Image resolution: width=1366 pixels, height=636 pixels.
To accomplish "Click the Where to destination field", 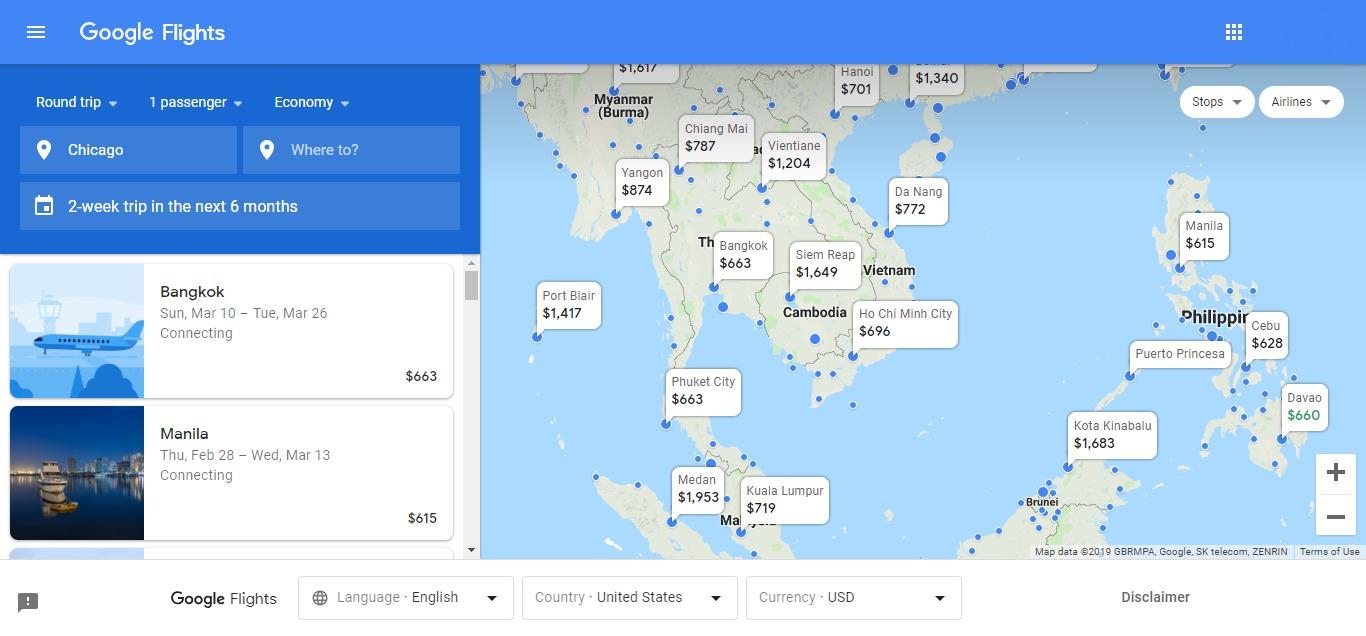I will [x=351, y=150].
